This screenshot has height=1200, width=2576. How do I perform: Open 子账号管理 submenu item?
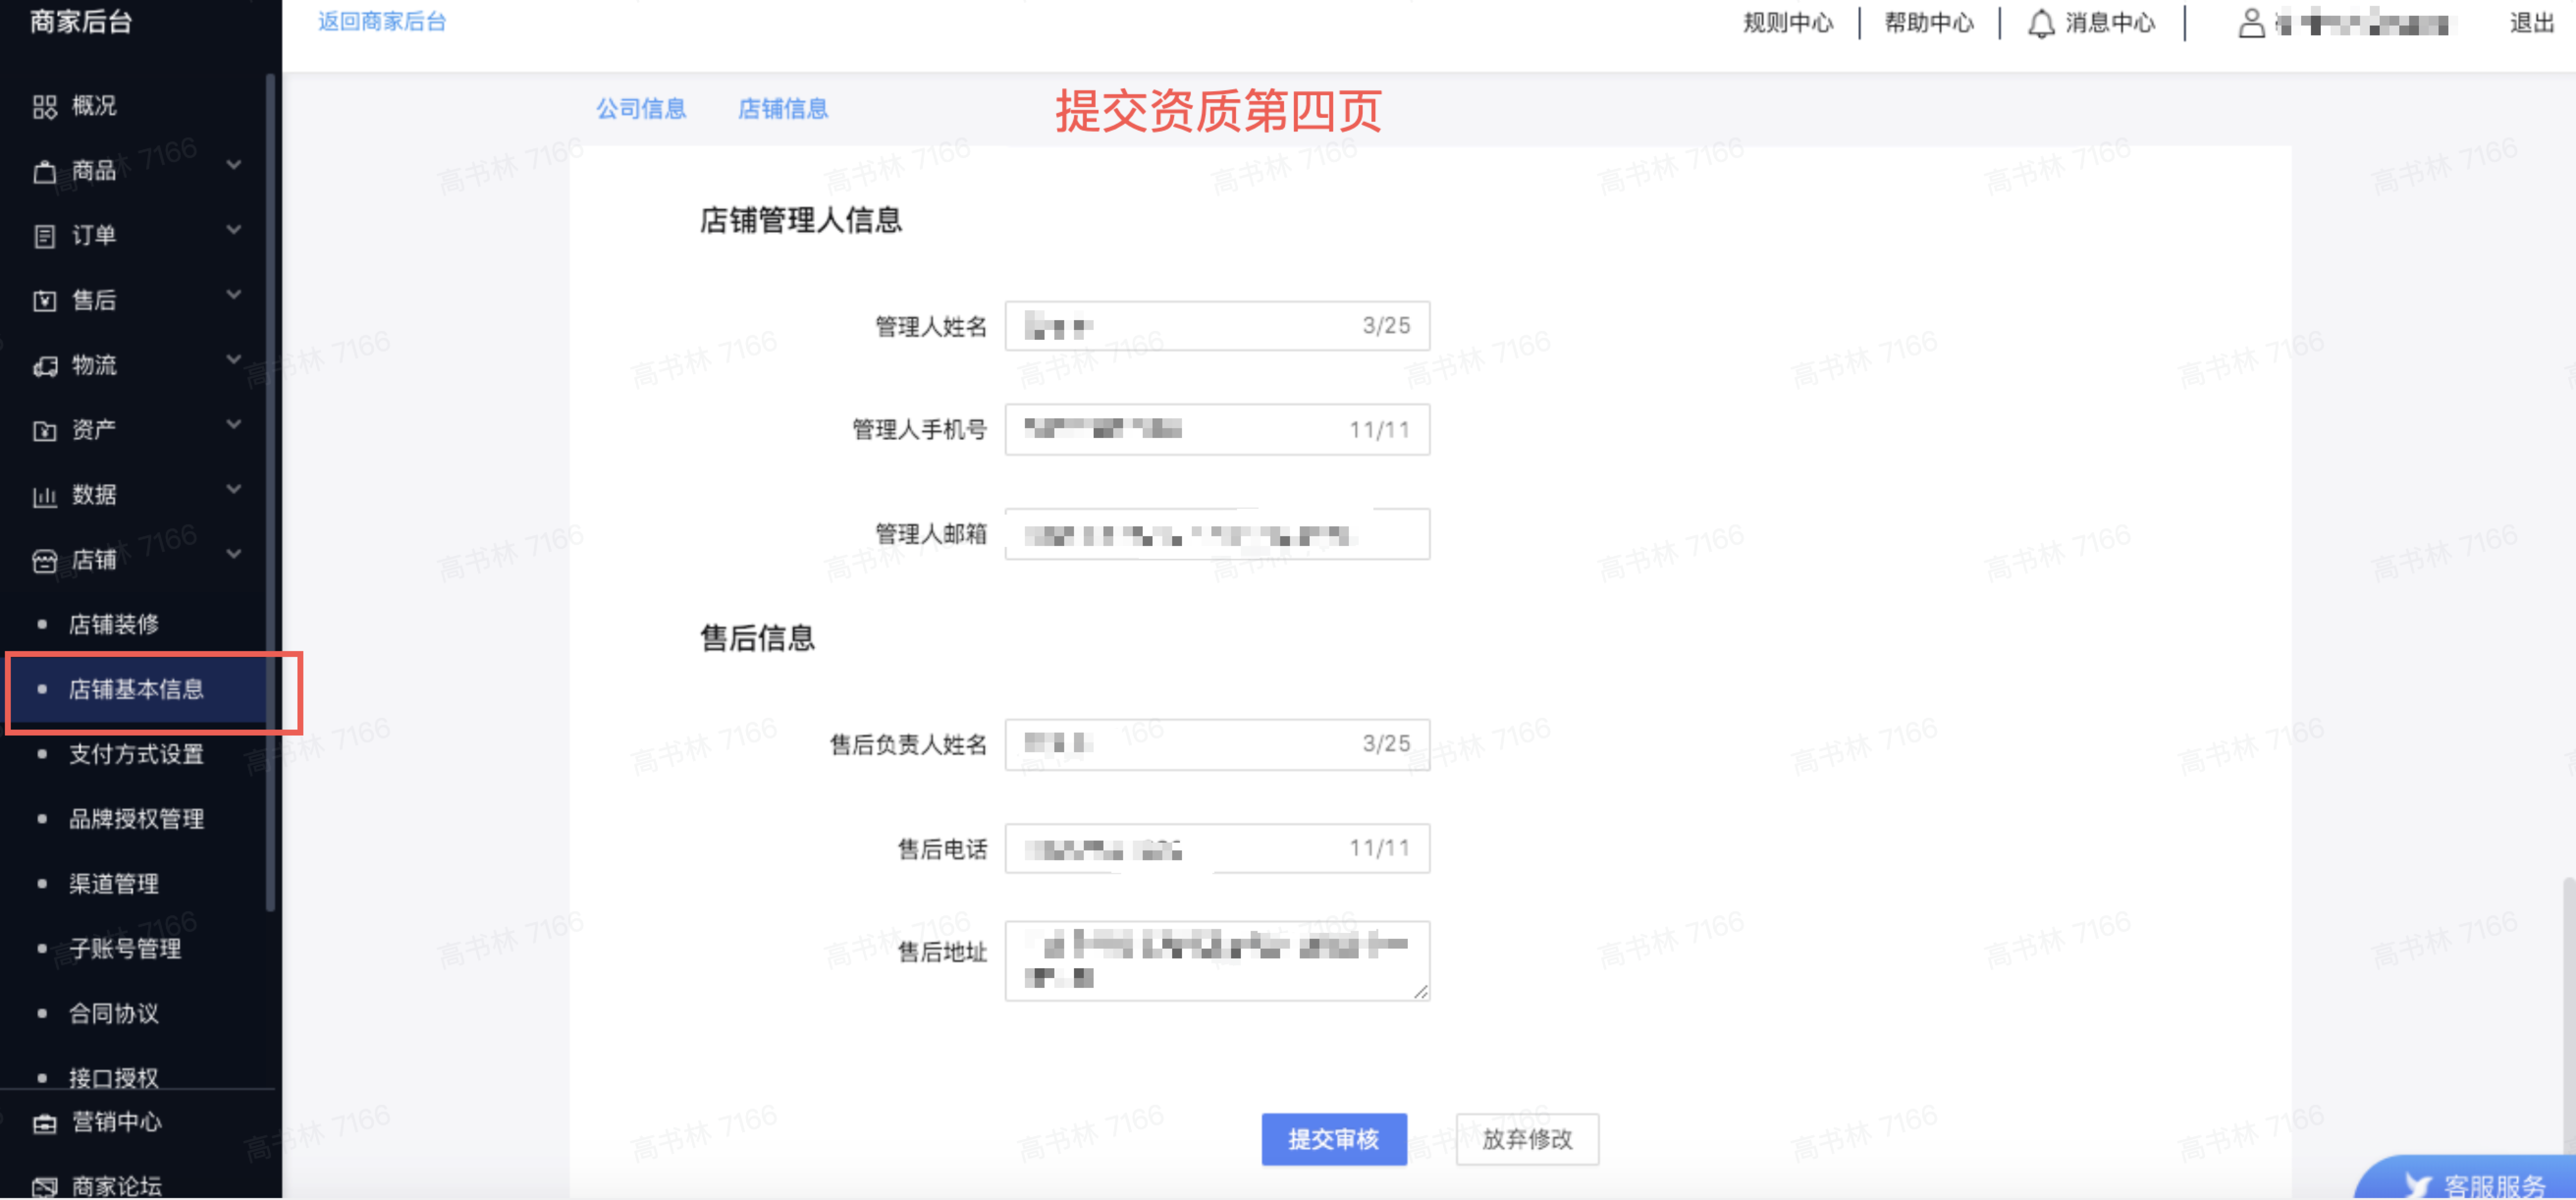pyautogui.click(x=125, y=949)
